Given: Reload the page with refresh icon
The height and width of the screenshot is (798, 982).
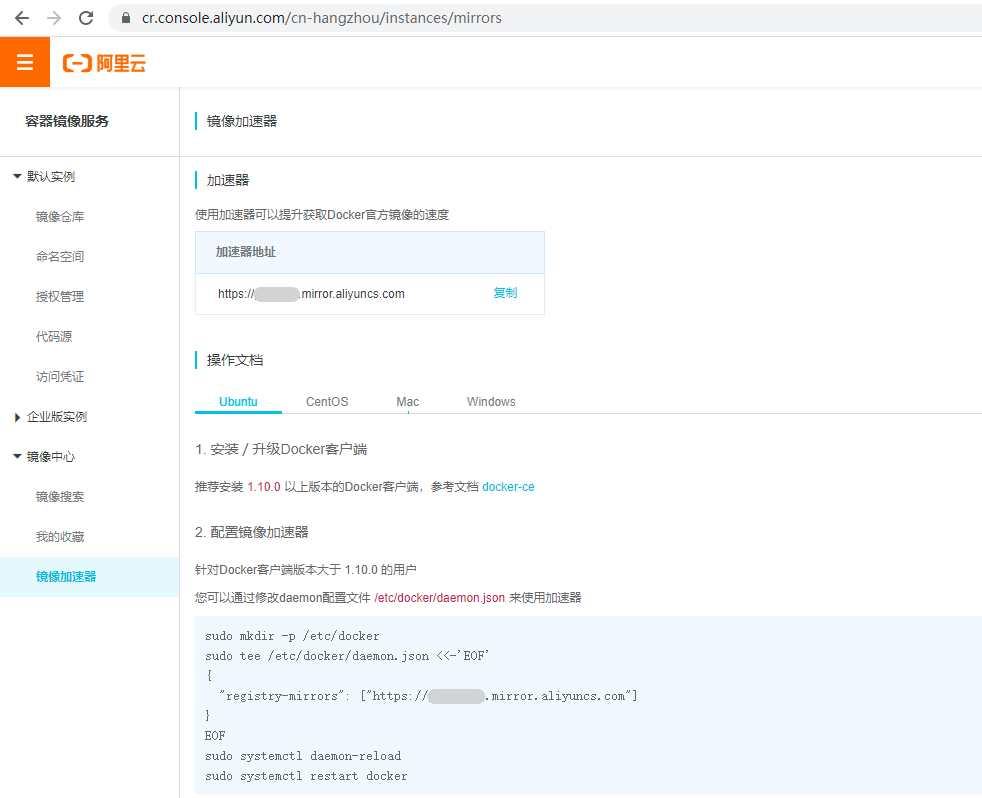Looking at the screenshot, I should point(86,18).
